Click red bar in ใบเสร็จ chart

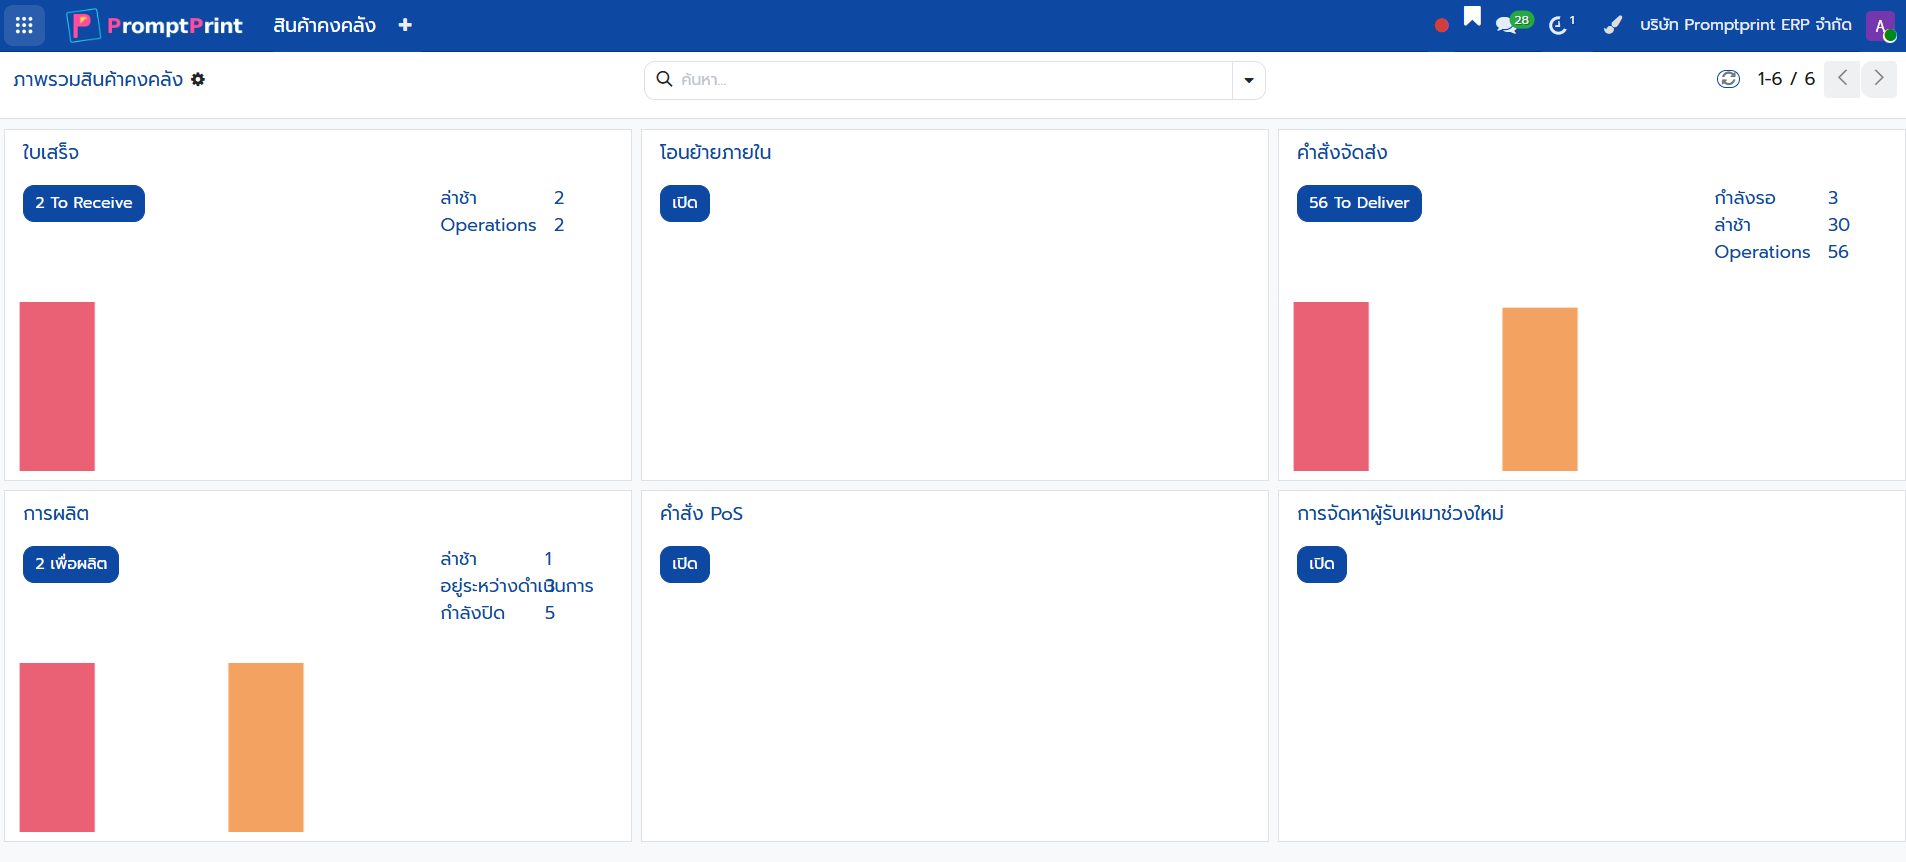57,386
